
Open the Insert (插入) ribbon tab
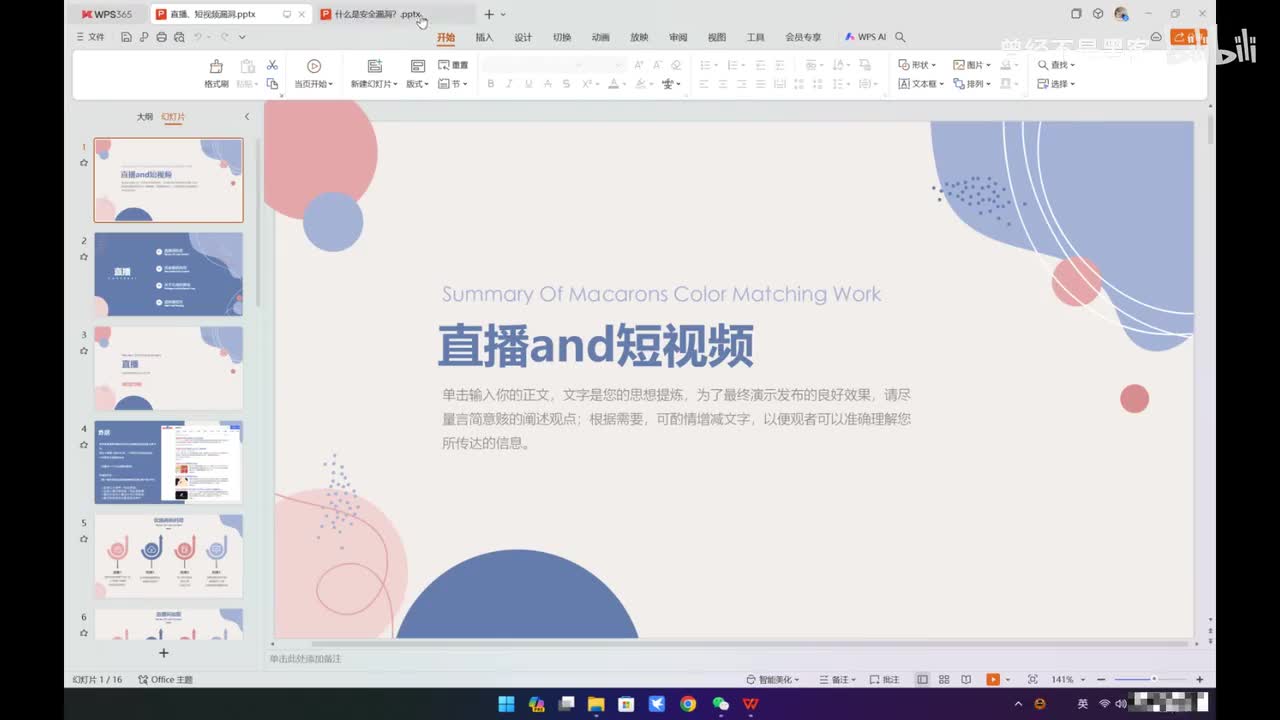[484, 37]
